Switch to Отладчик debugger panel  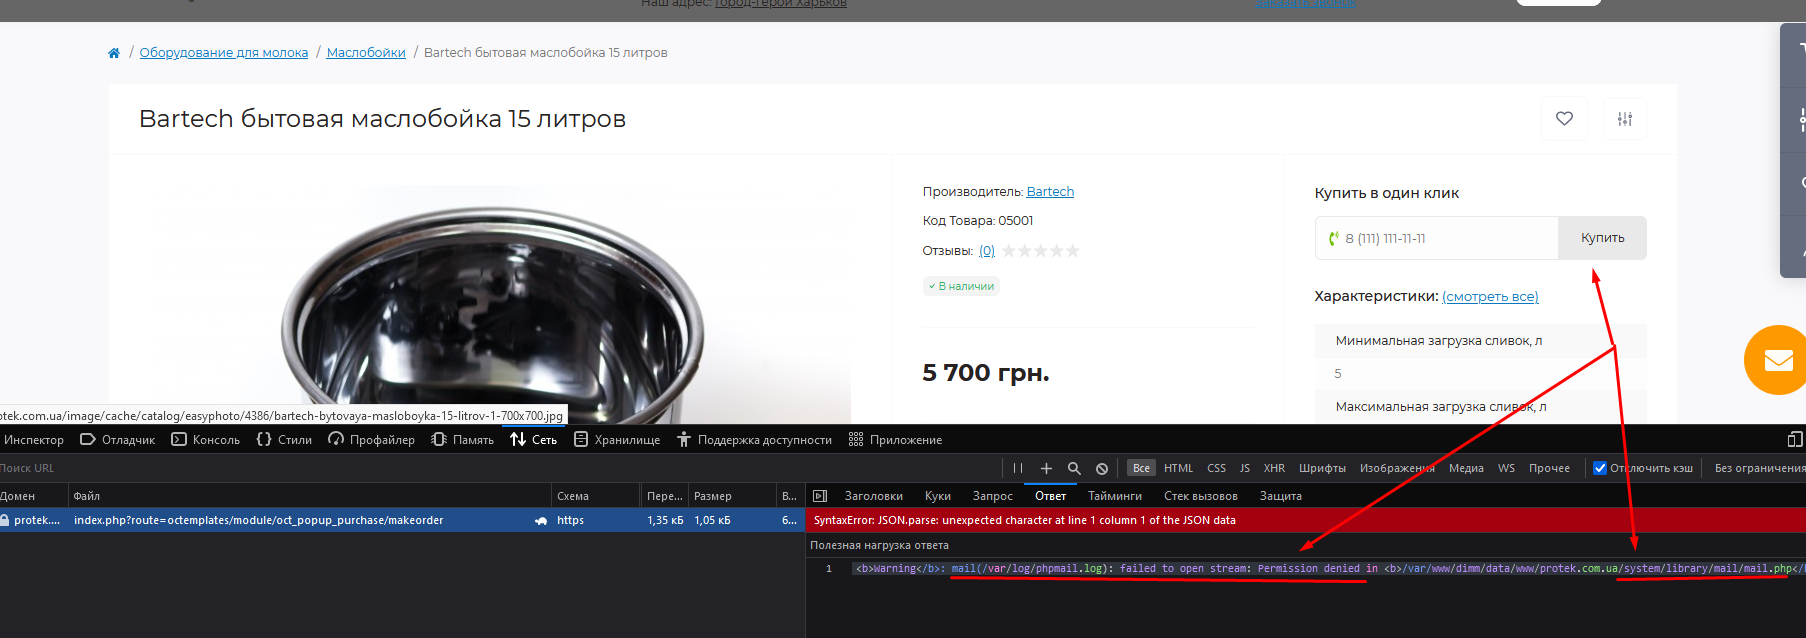pos(118,440)
